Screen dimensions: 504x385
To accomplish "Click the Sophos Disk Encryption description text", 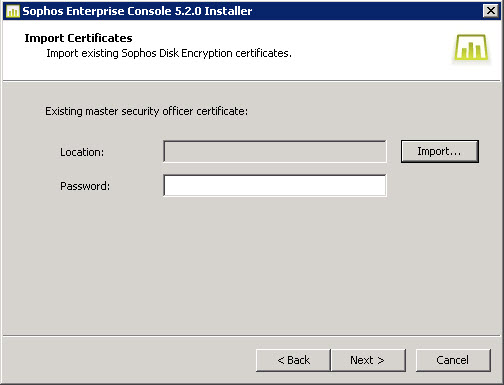I will click(x=169, y=53).
